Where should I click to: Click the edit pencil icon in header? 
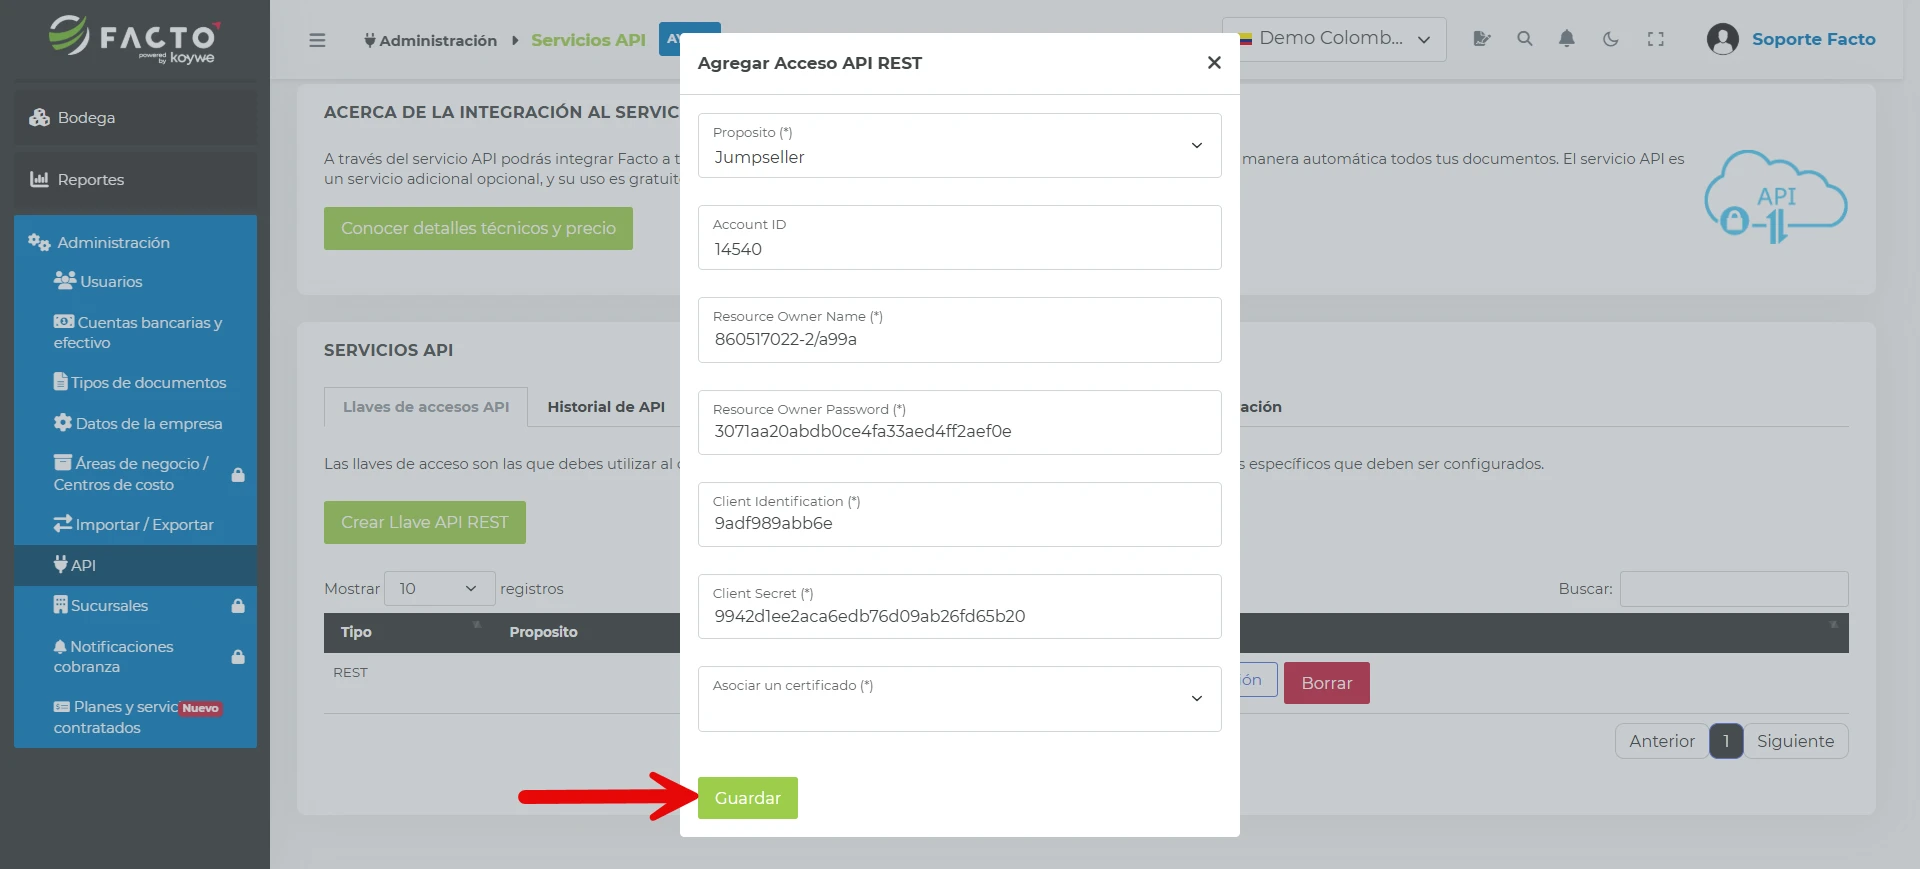pyautogui.click(x=1482, y=39)
